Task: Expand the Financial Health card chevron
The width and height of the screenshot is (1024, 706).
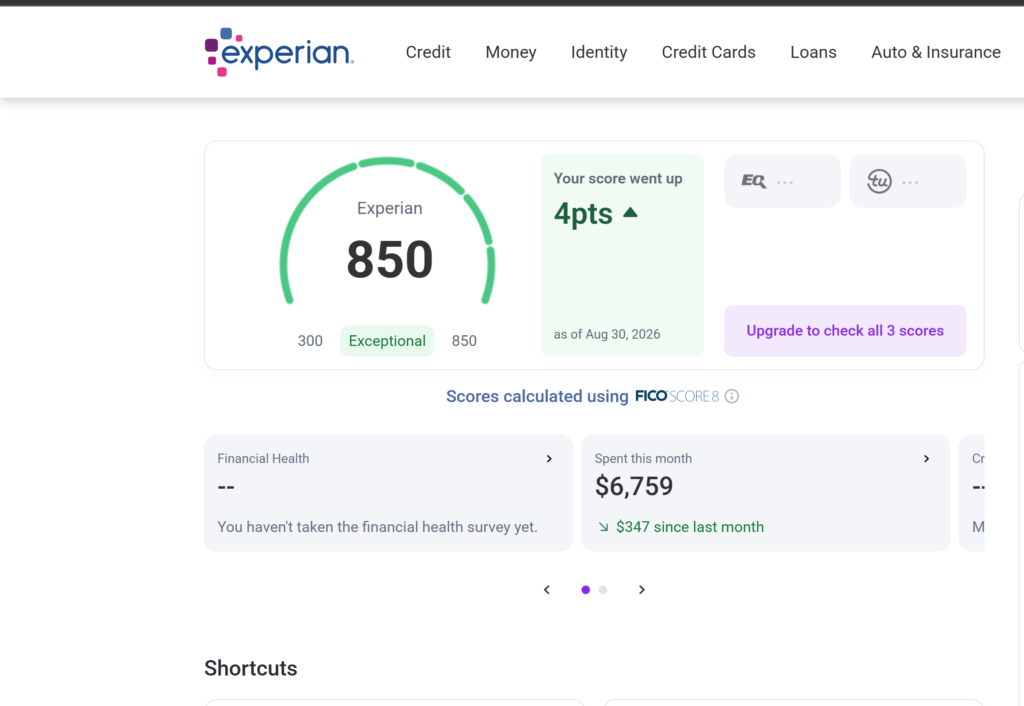Action: [549, 459]
